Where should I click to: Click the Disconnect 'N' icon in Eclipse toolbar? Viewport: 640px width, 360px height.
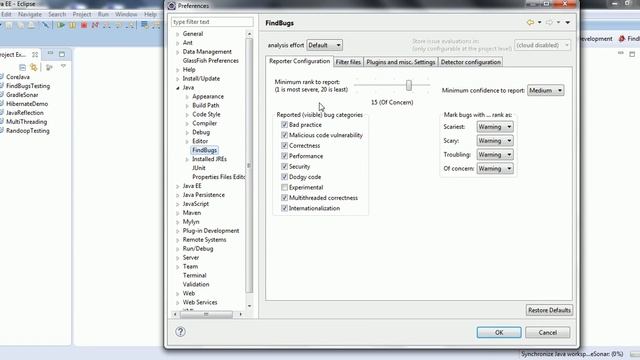(x=95, y=25)
